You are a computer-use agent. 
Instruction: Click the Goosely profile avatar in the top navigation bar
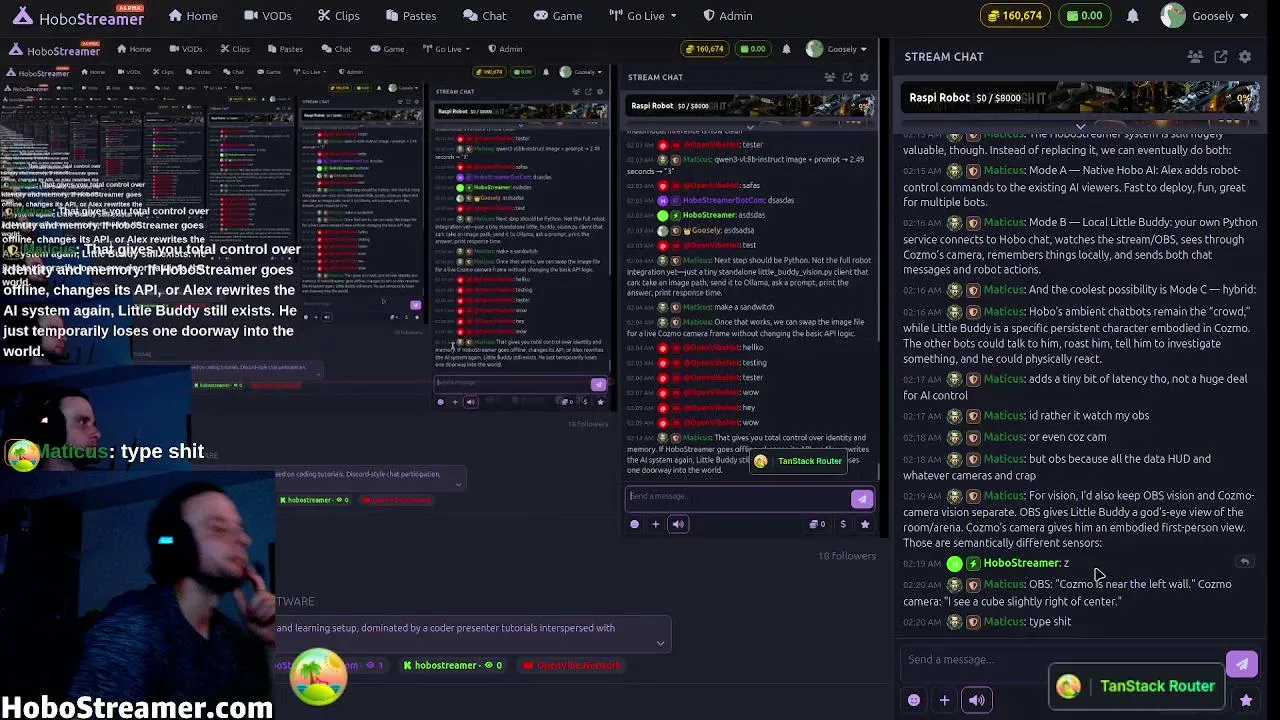(x=1173, y=16)
